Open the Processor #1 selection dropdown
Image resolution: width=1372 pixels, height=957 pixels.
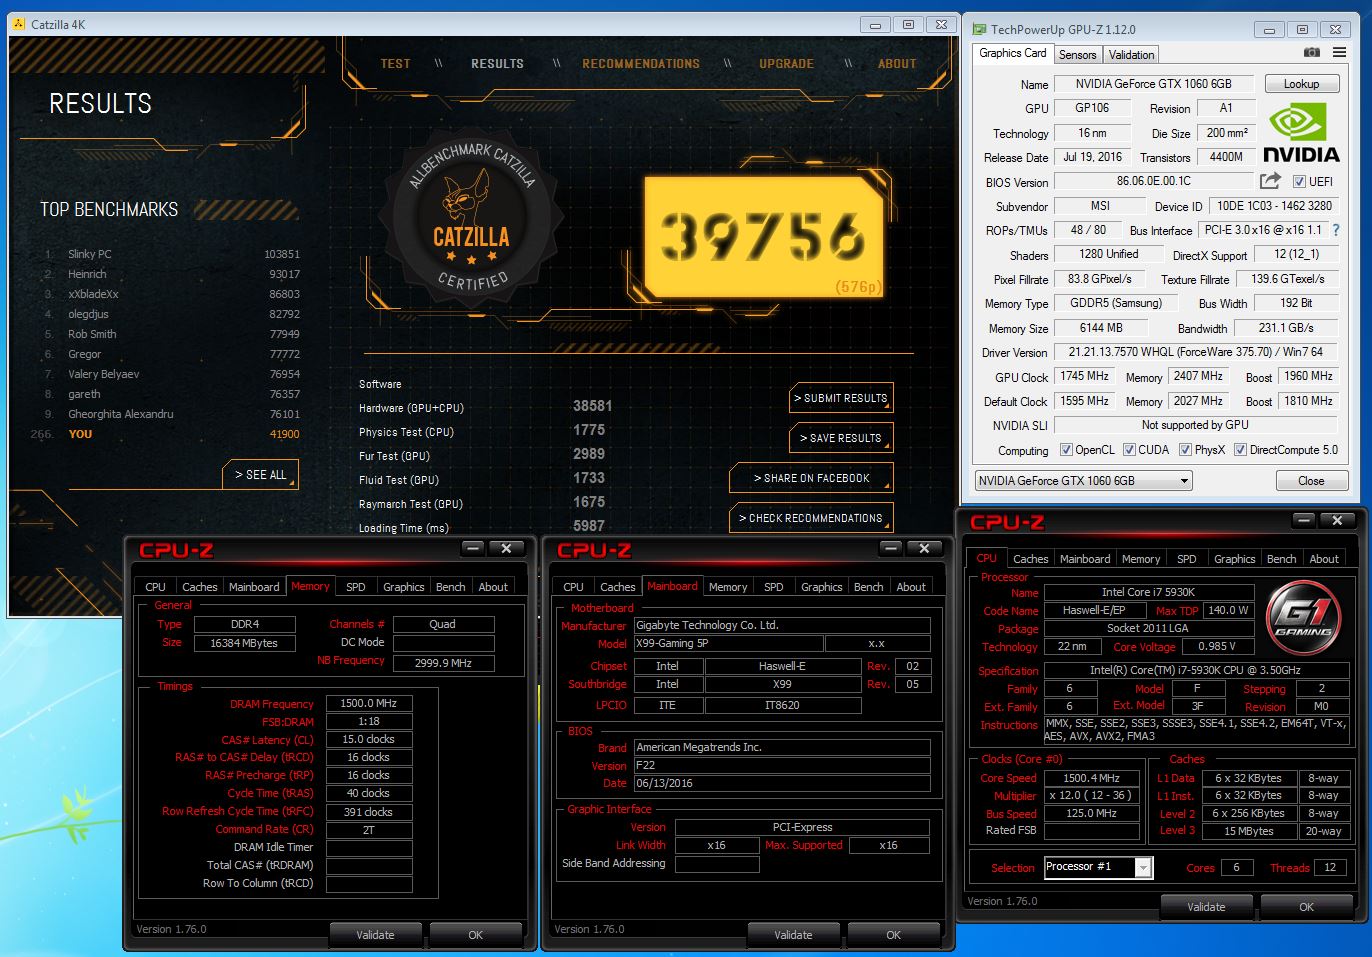(1098, 867)
